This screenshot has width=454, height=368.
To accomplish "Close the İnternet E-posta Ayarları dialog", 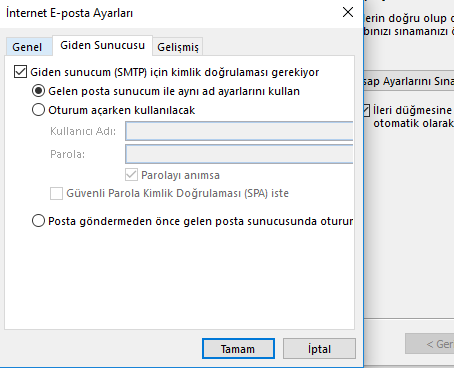I will point(348,12).
